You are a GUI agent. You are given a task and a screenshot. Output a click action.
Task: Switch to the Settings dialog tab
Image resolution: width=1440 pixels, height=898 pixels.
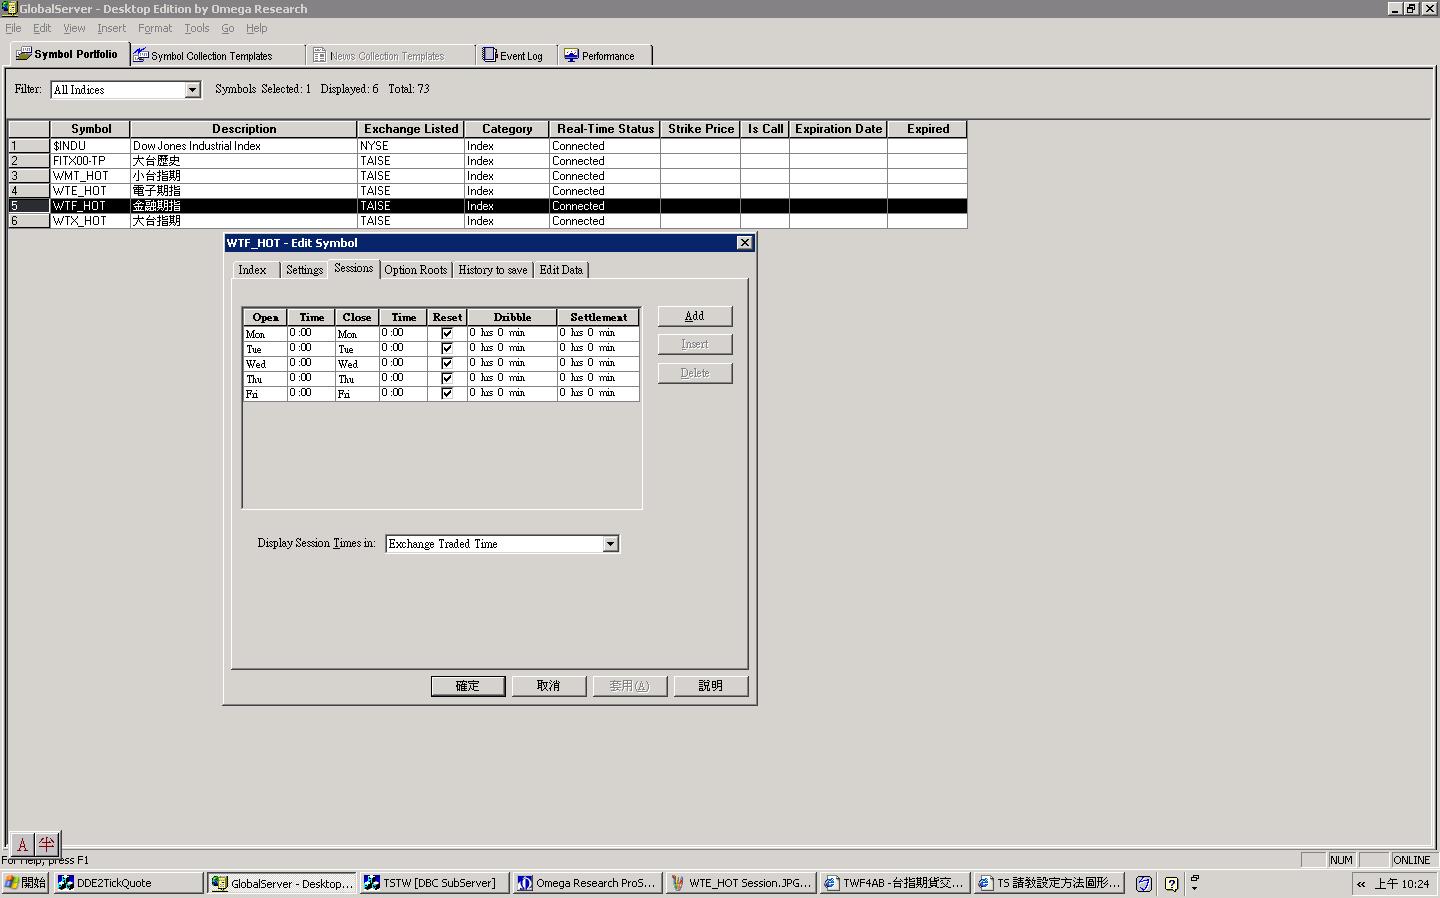coord(304,270)
